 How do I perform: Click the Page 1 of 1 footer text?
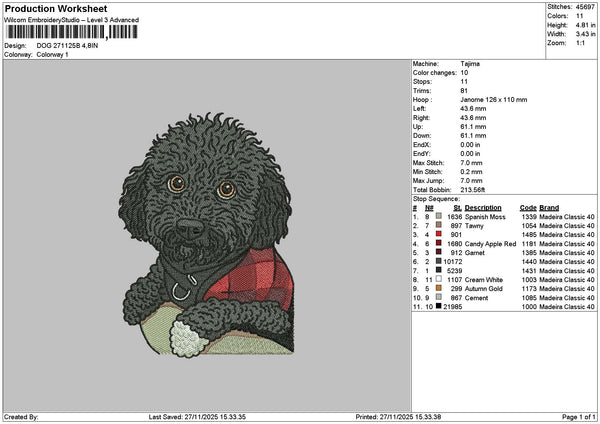pyautogui.click(x=579, y=417)
